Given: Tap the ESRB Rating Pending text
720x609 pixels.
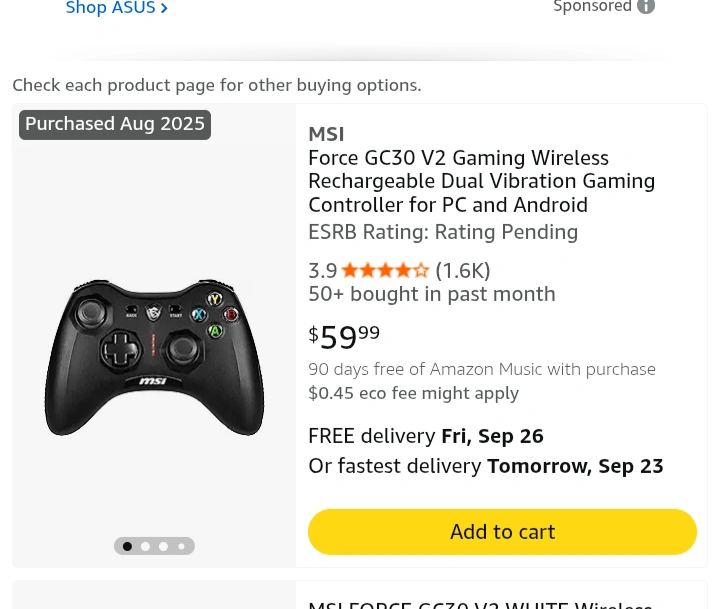Looking at the screenshot, I should [x=443, y=232].
